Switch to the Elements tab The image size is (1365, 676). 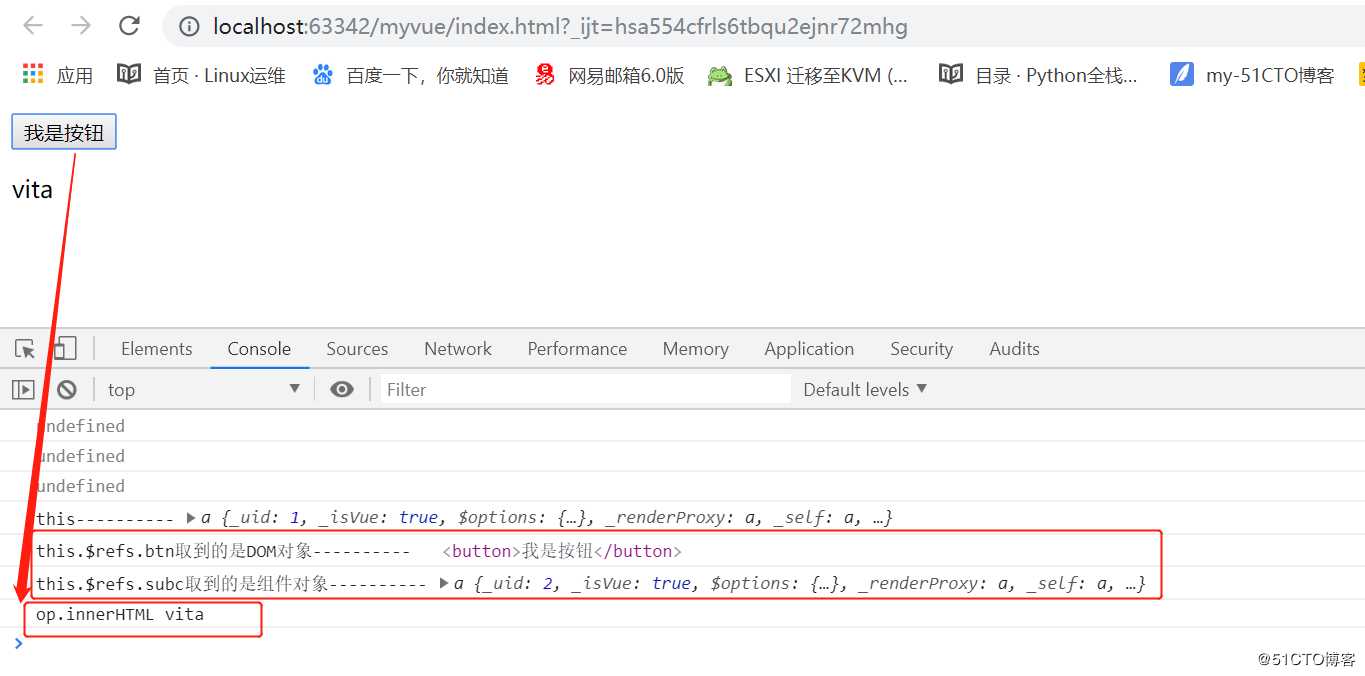click(x=157, y=349)
